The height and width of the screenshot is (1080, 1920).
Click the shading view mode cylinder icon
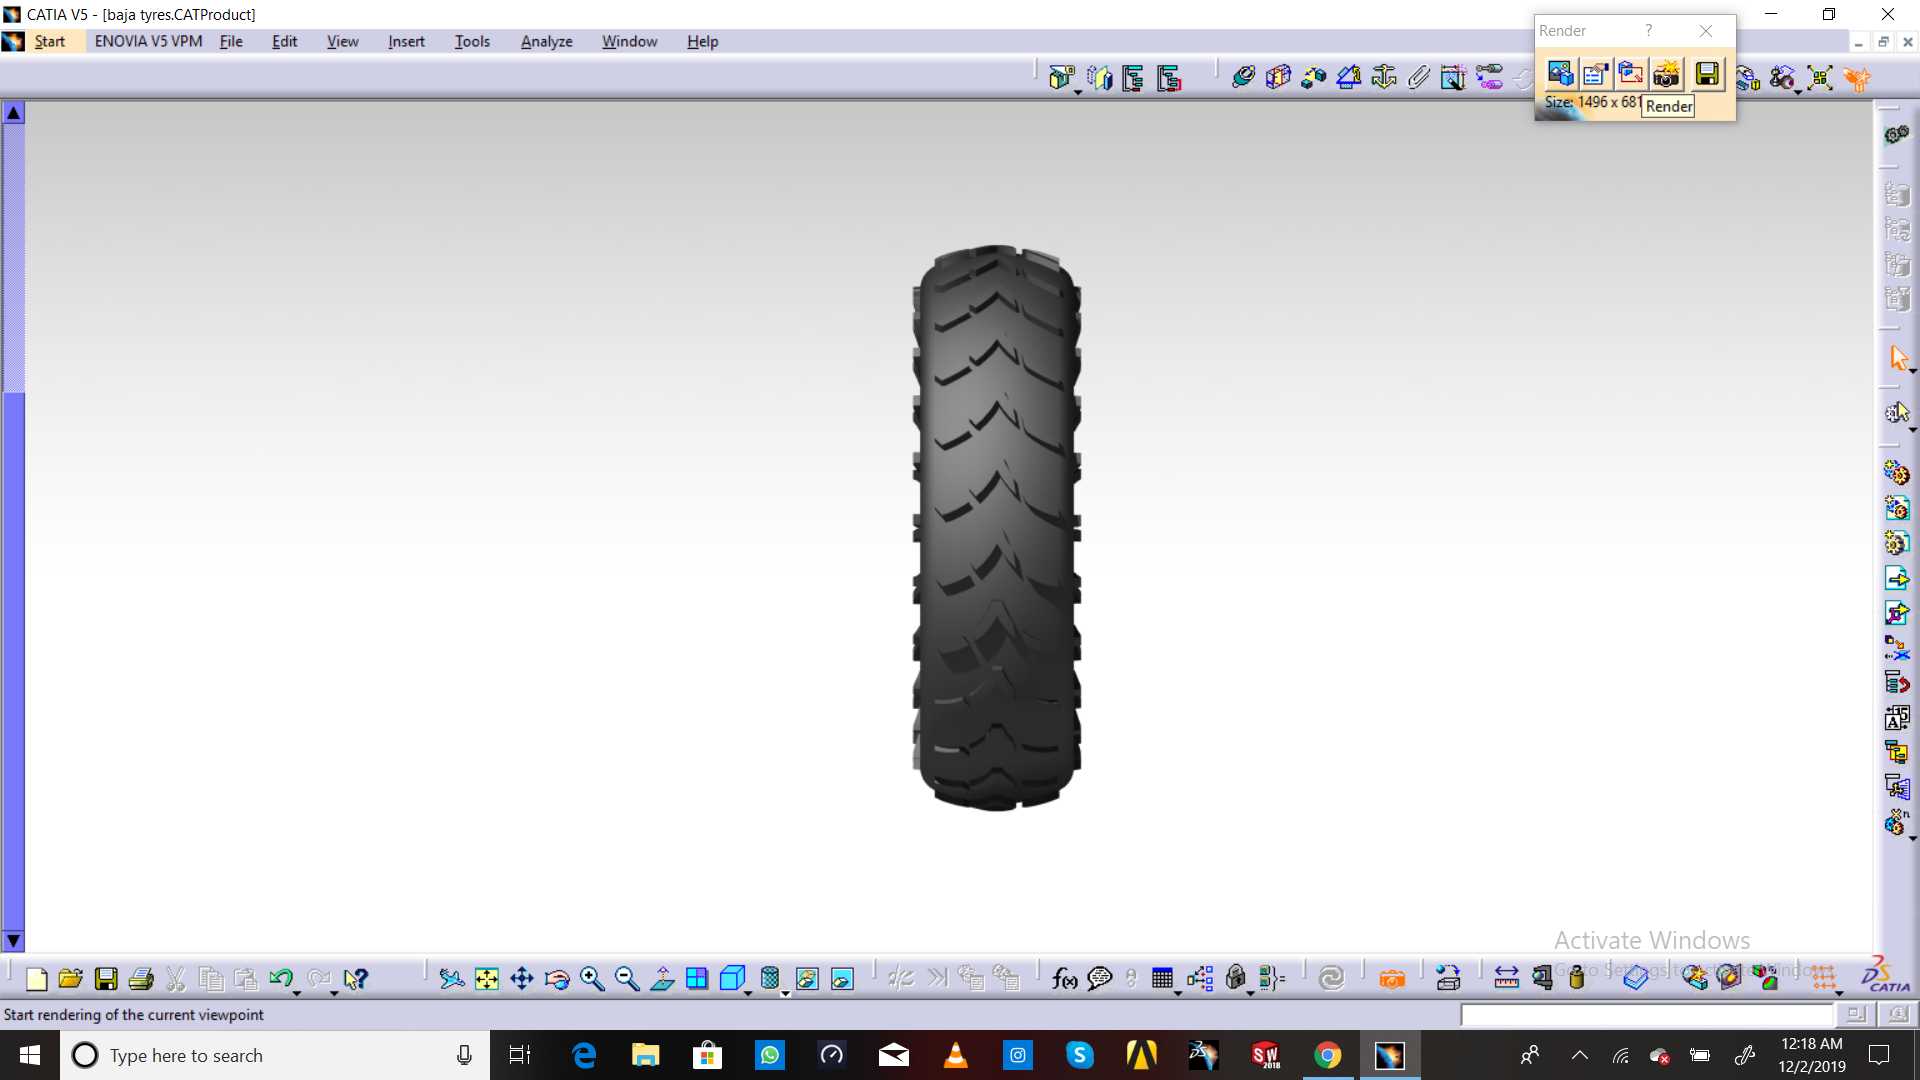[770, 978]
